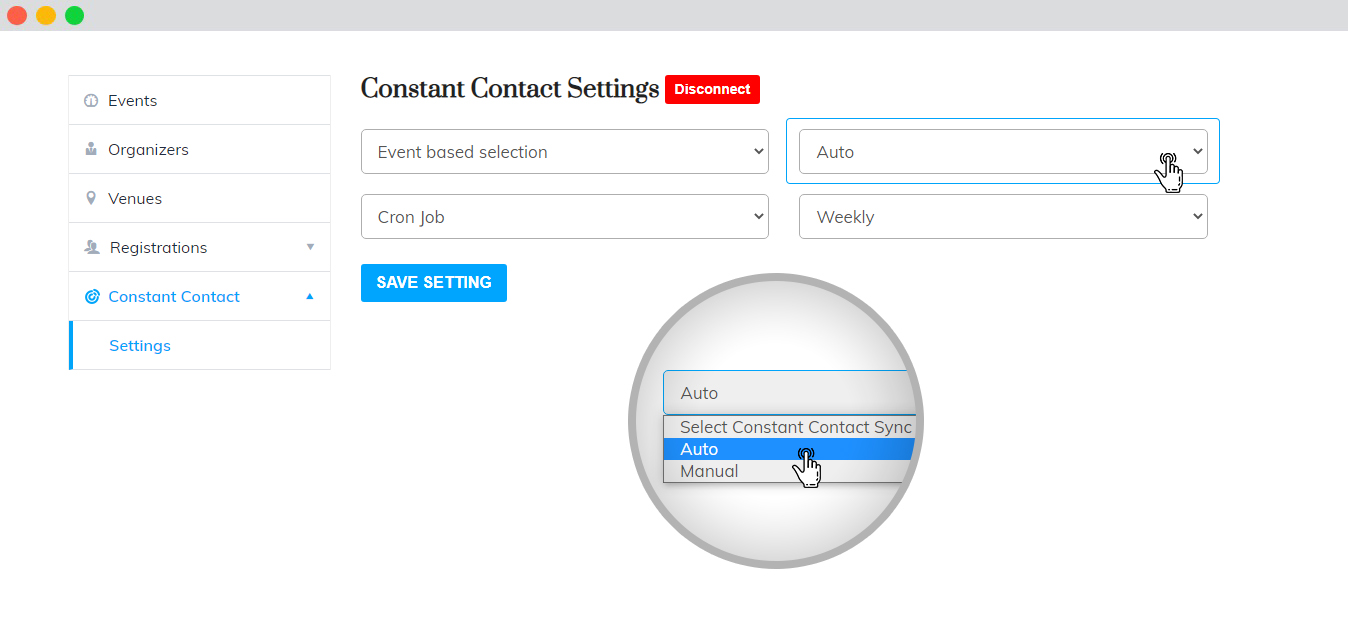Click the Organizers person icon
Screen dimensions: 1348x635
91,150
